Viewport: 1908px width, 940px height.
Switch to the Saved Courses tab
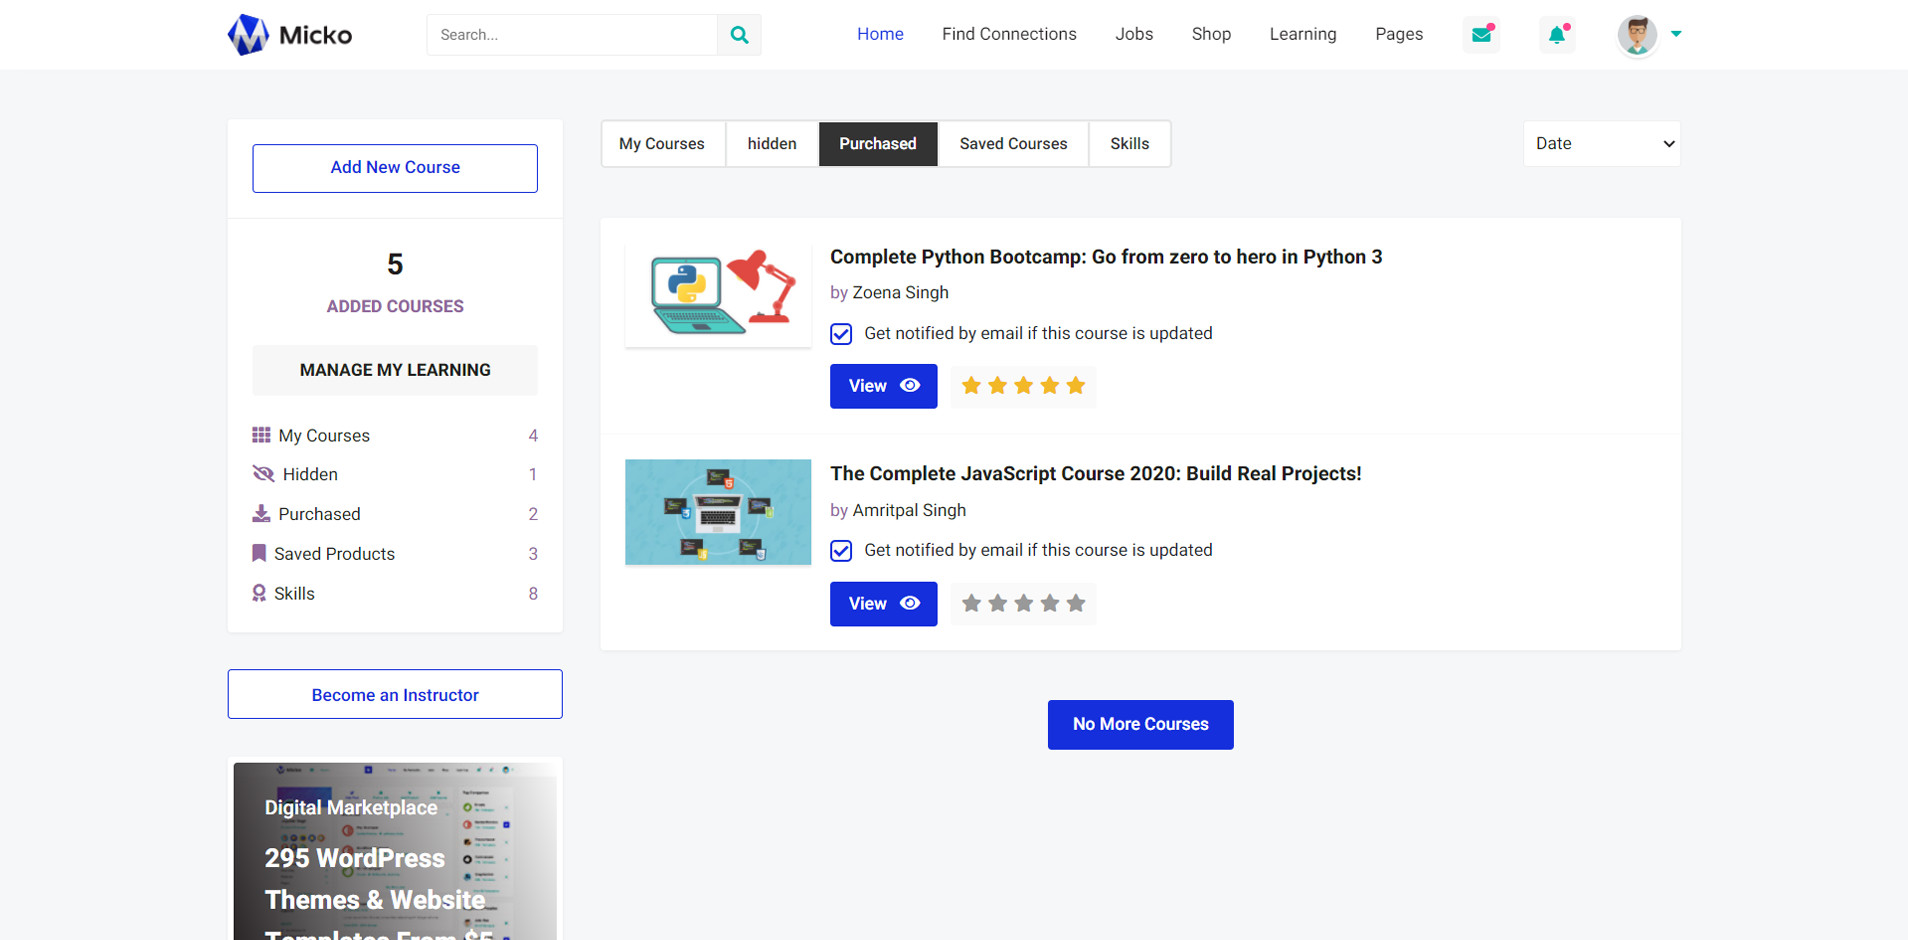(1013, 144)
